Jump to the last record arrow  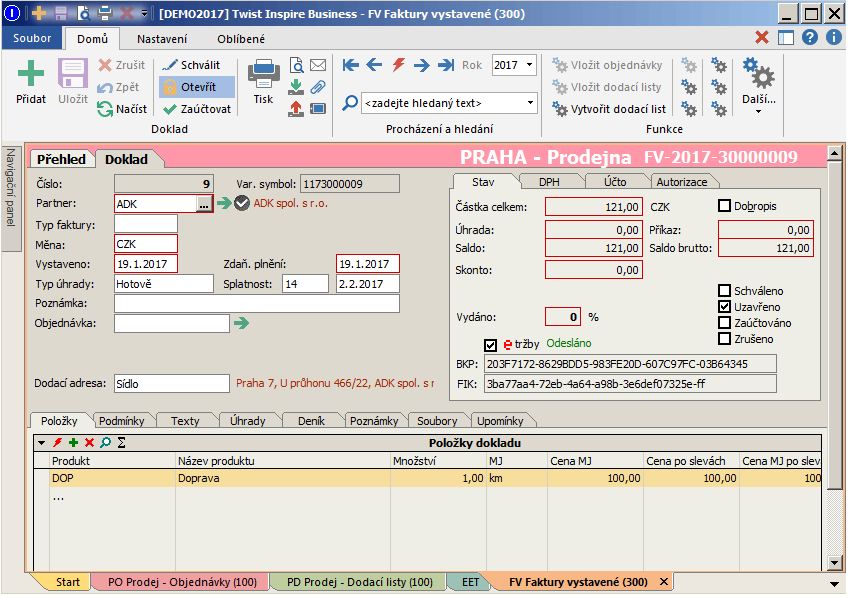446,65
